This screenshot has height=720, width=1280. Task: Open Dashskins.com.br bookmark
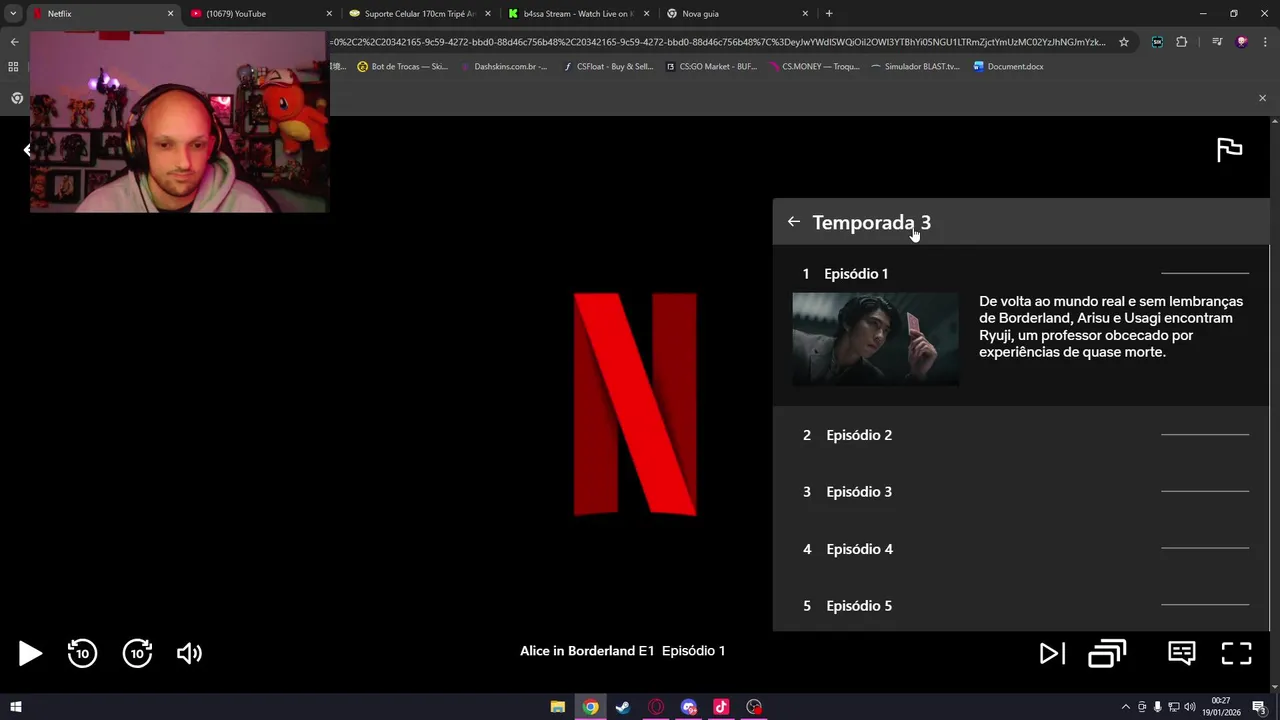click(x=504, y=67)
